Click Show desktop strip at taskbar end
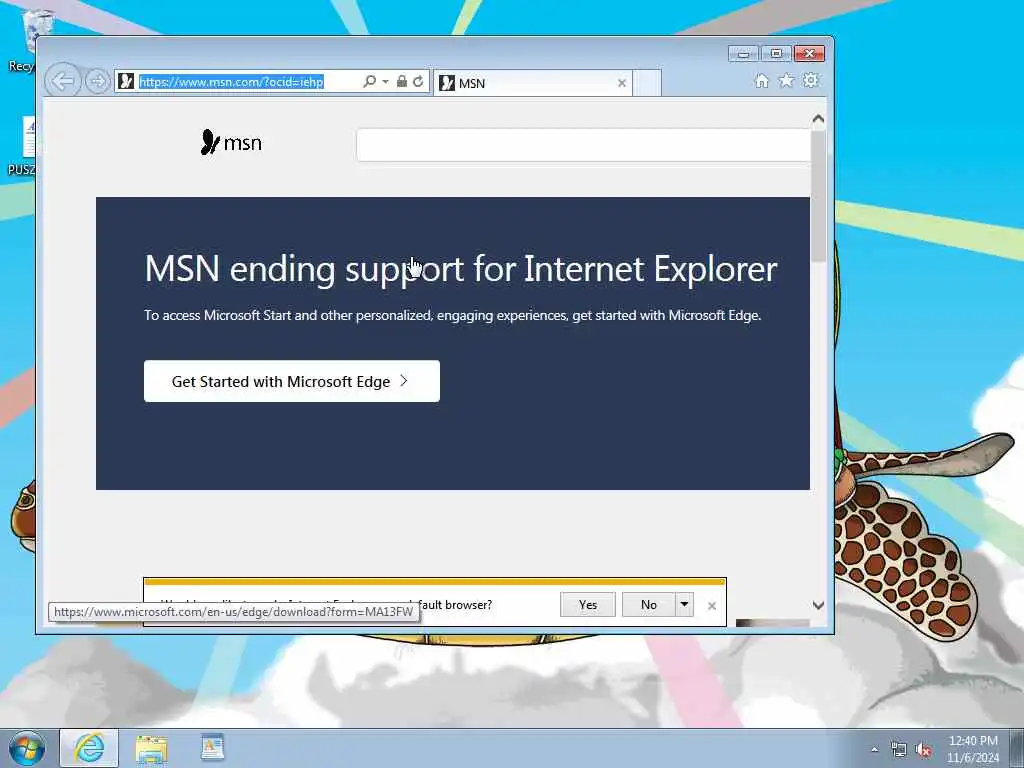The height and width of the screenshot is (768, 1024). pos(1017,748)
